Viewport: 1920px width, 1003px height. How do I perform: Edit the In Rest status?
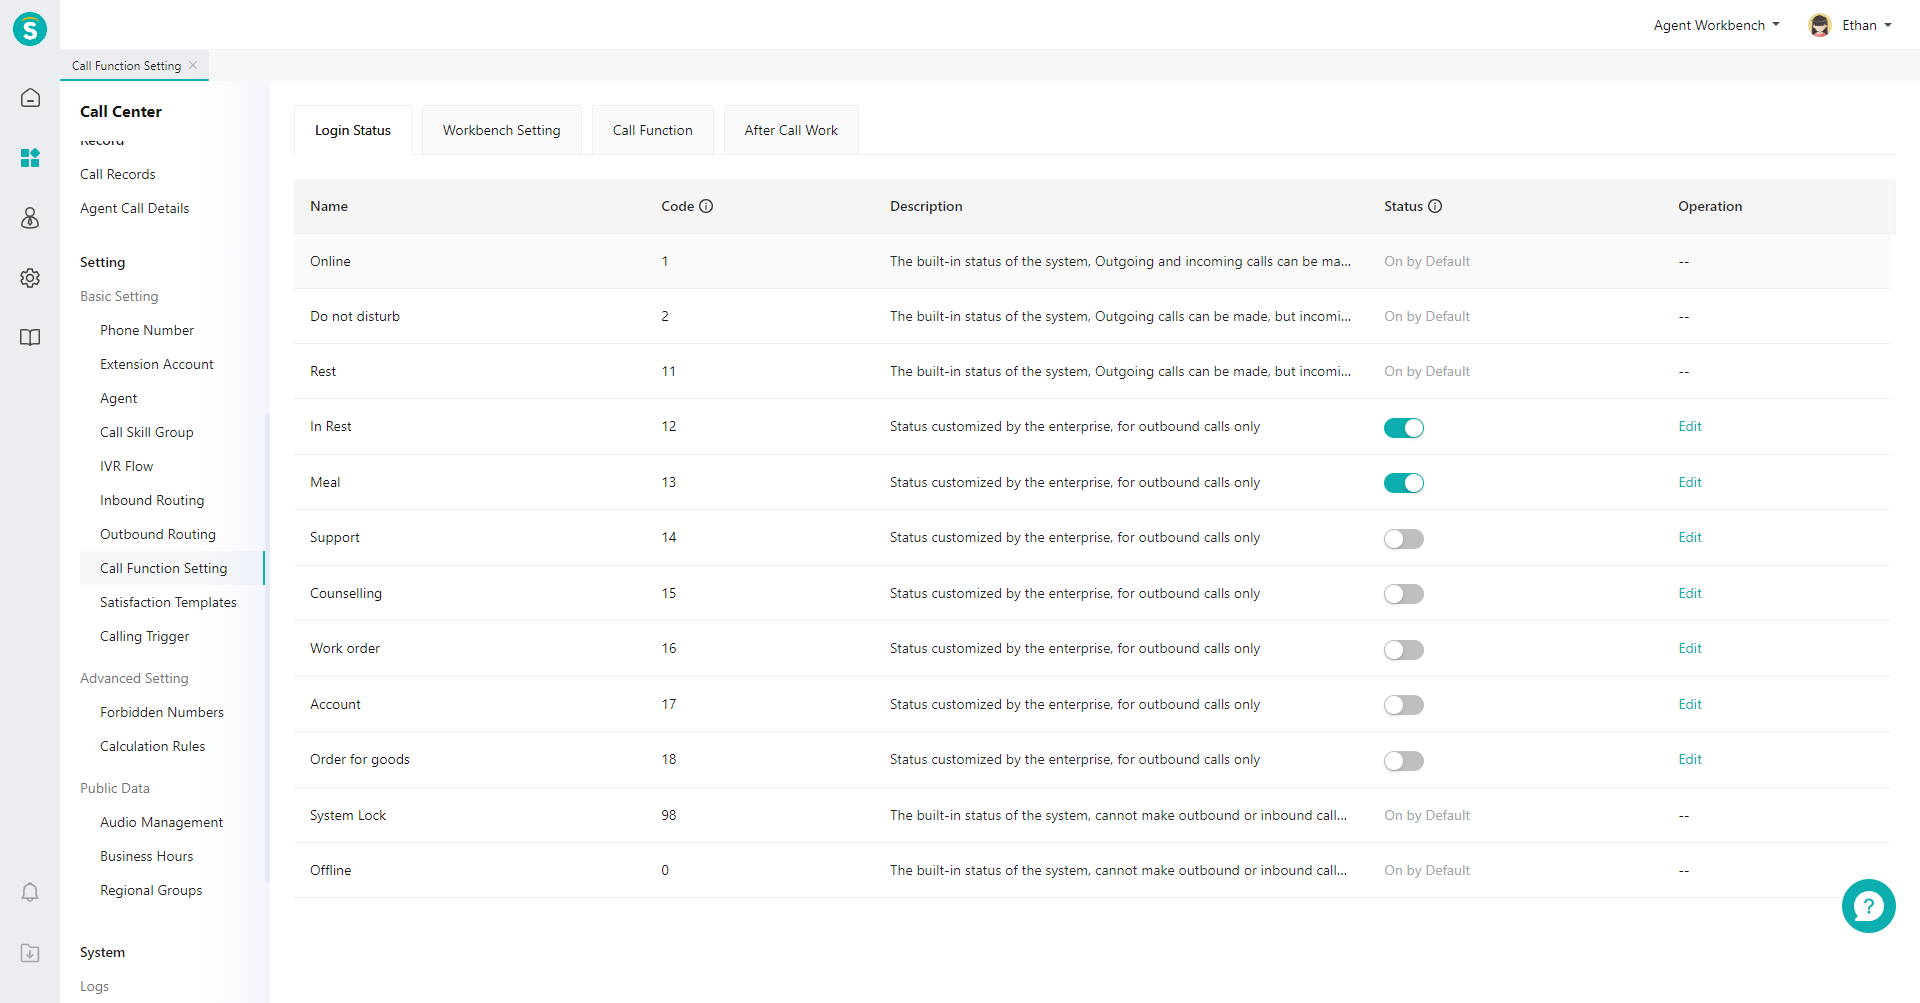(1689, 426)
